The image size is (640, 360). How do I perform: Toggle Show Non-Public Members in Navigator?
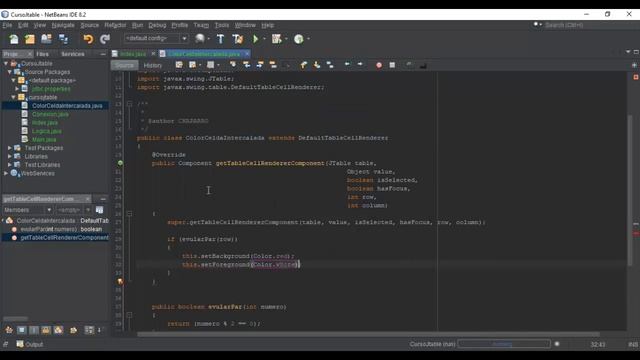pyautogui.click(x=46, y=330)
